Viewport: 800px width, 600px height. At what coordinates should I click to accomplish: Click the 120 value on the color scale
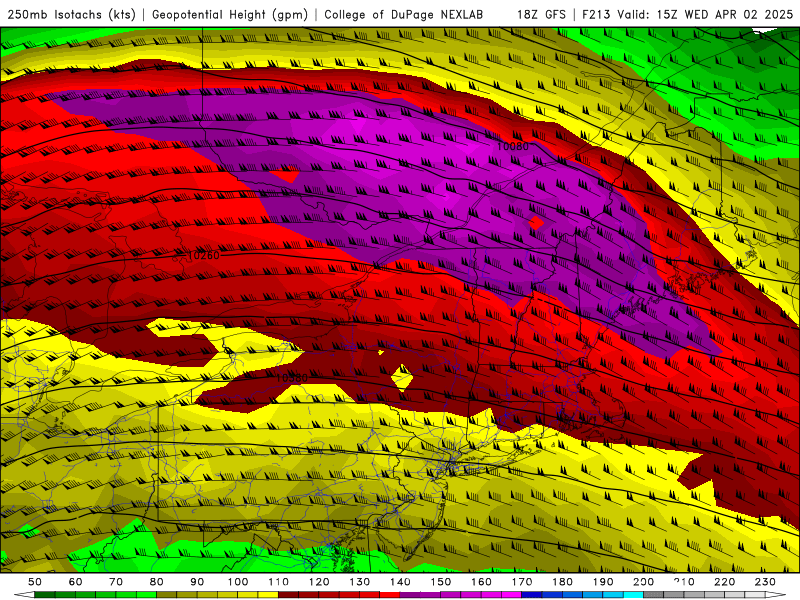click(x=319, y=582)
